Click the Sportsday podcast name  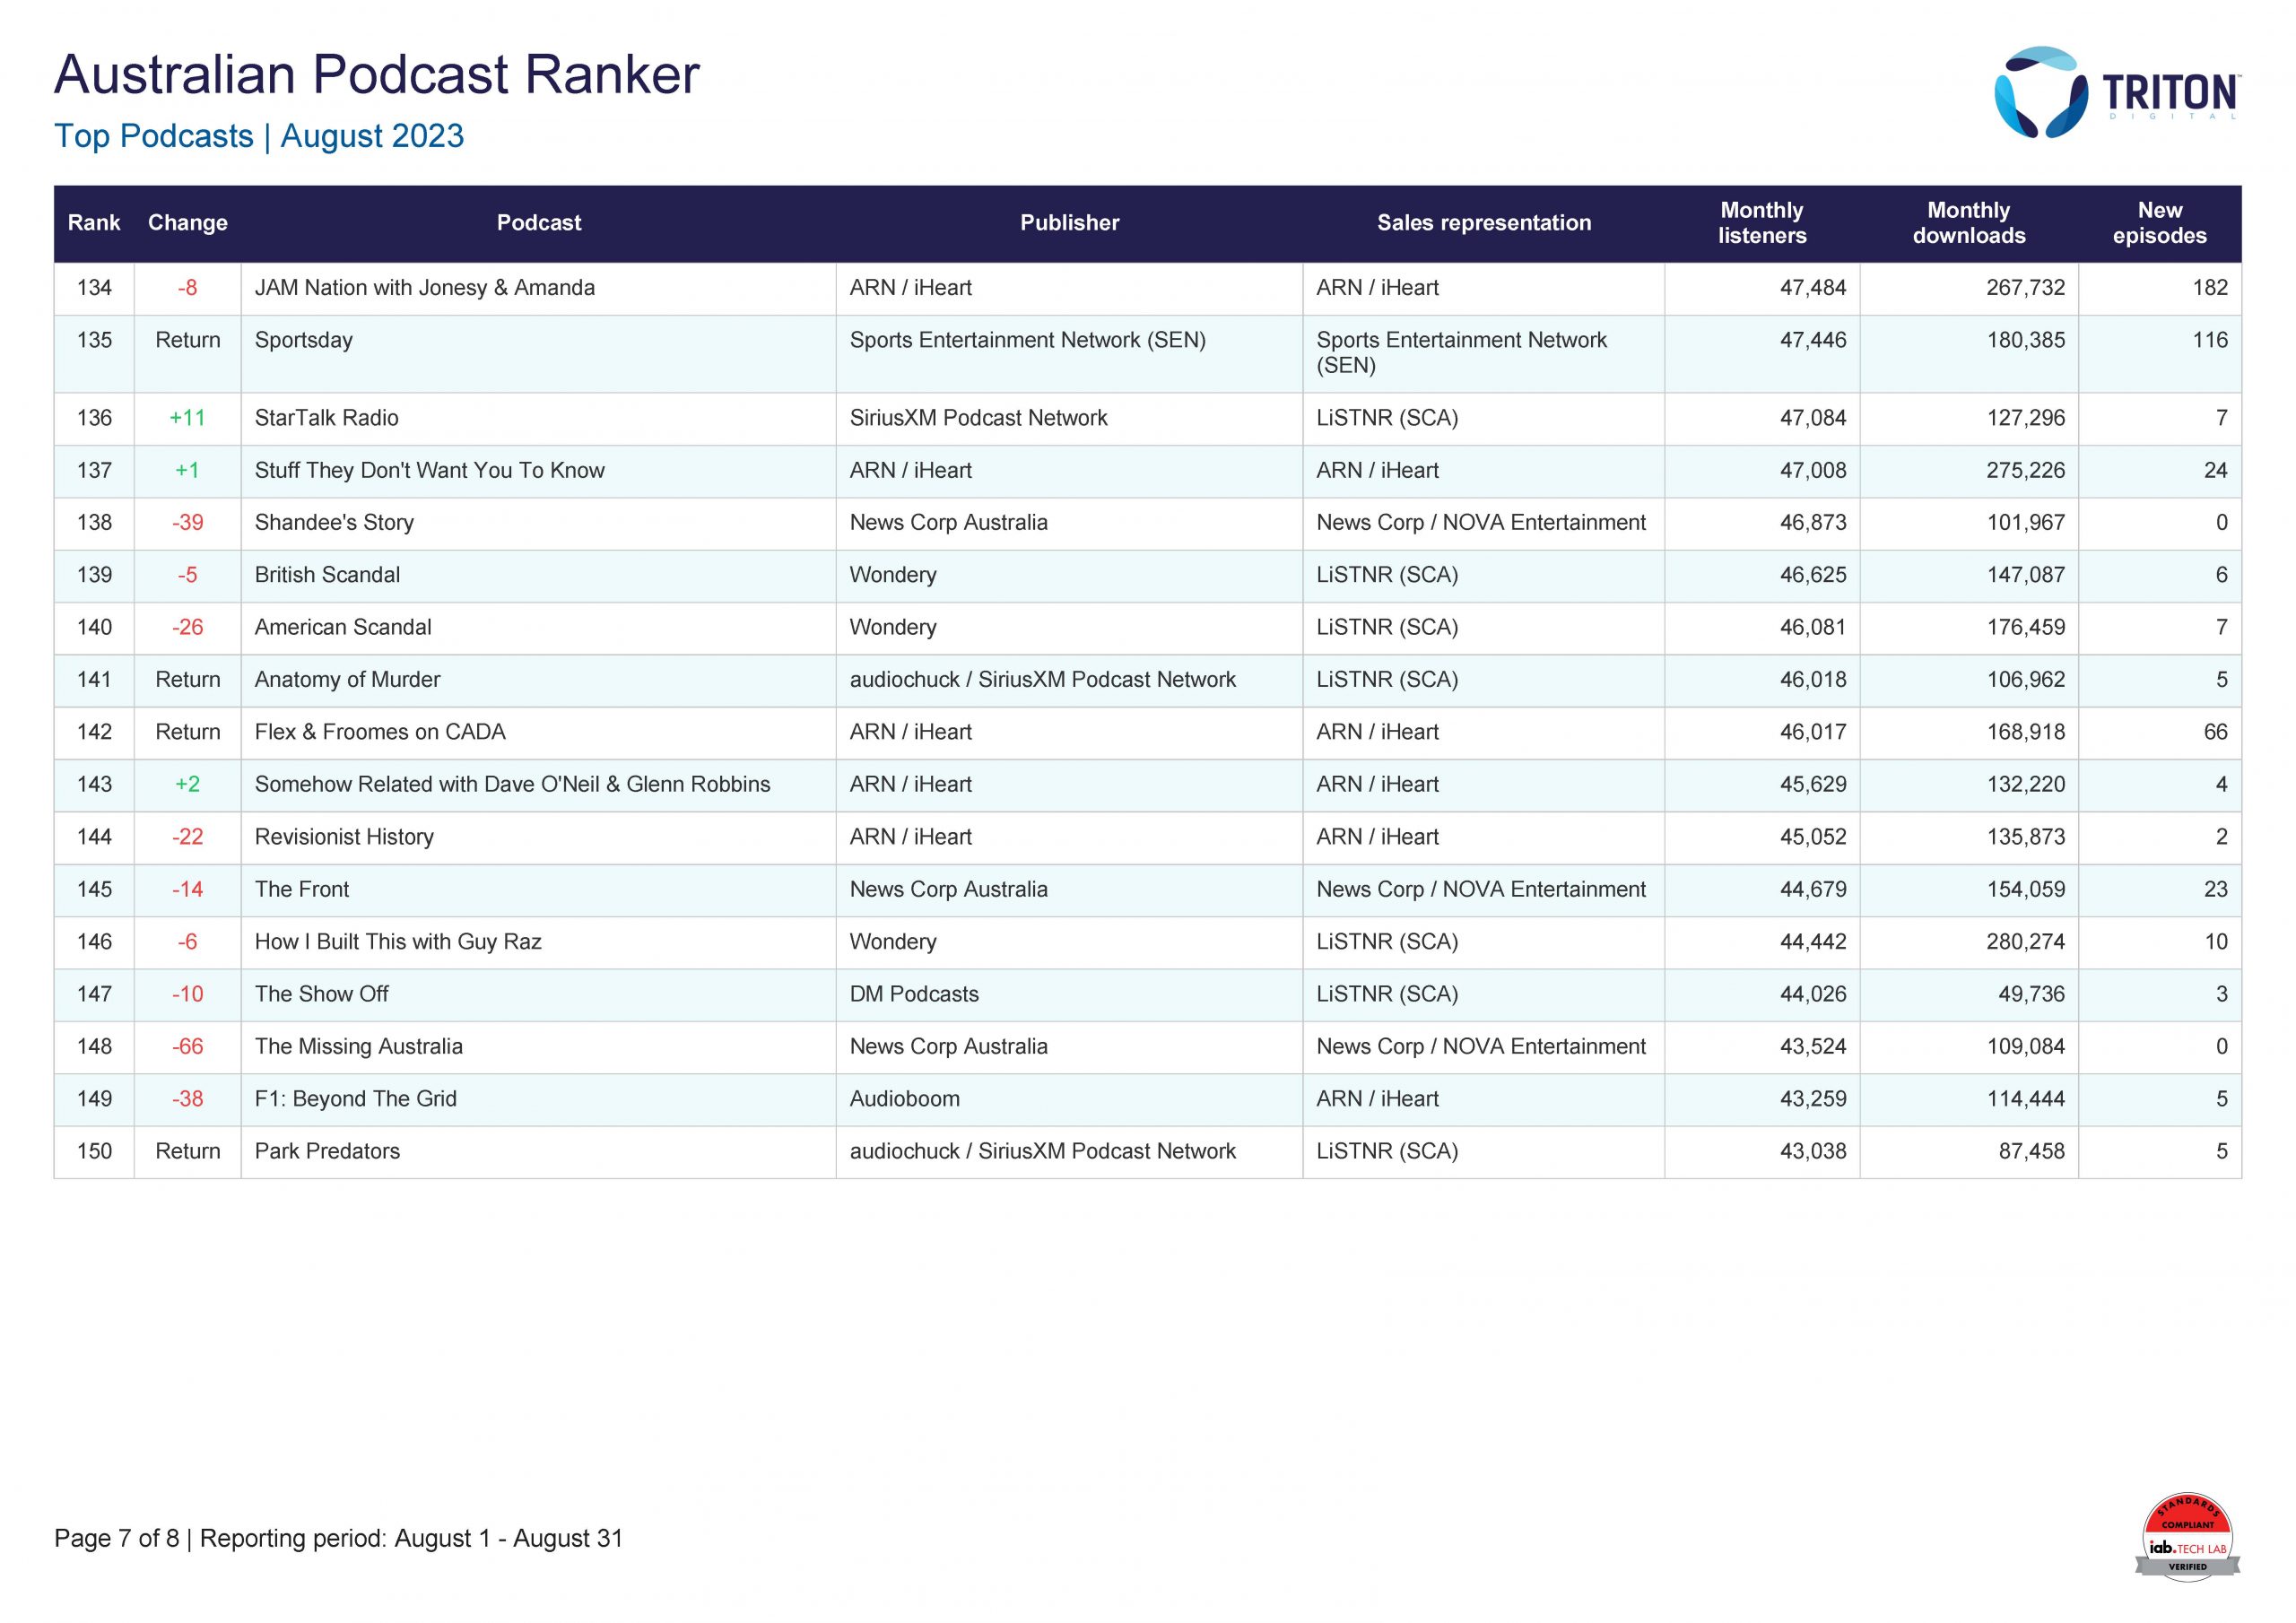click(304, 340)
